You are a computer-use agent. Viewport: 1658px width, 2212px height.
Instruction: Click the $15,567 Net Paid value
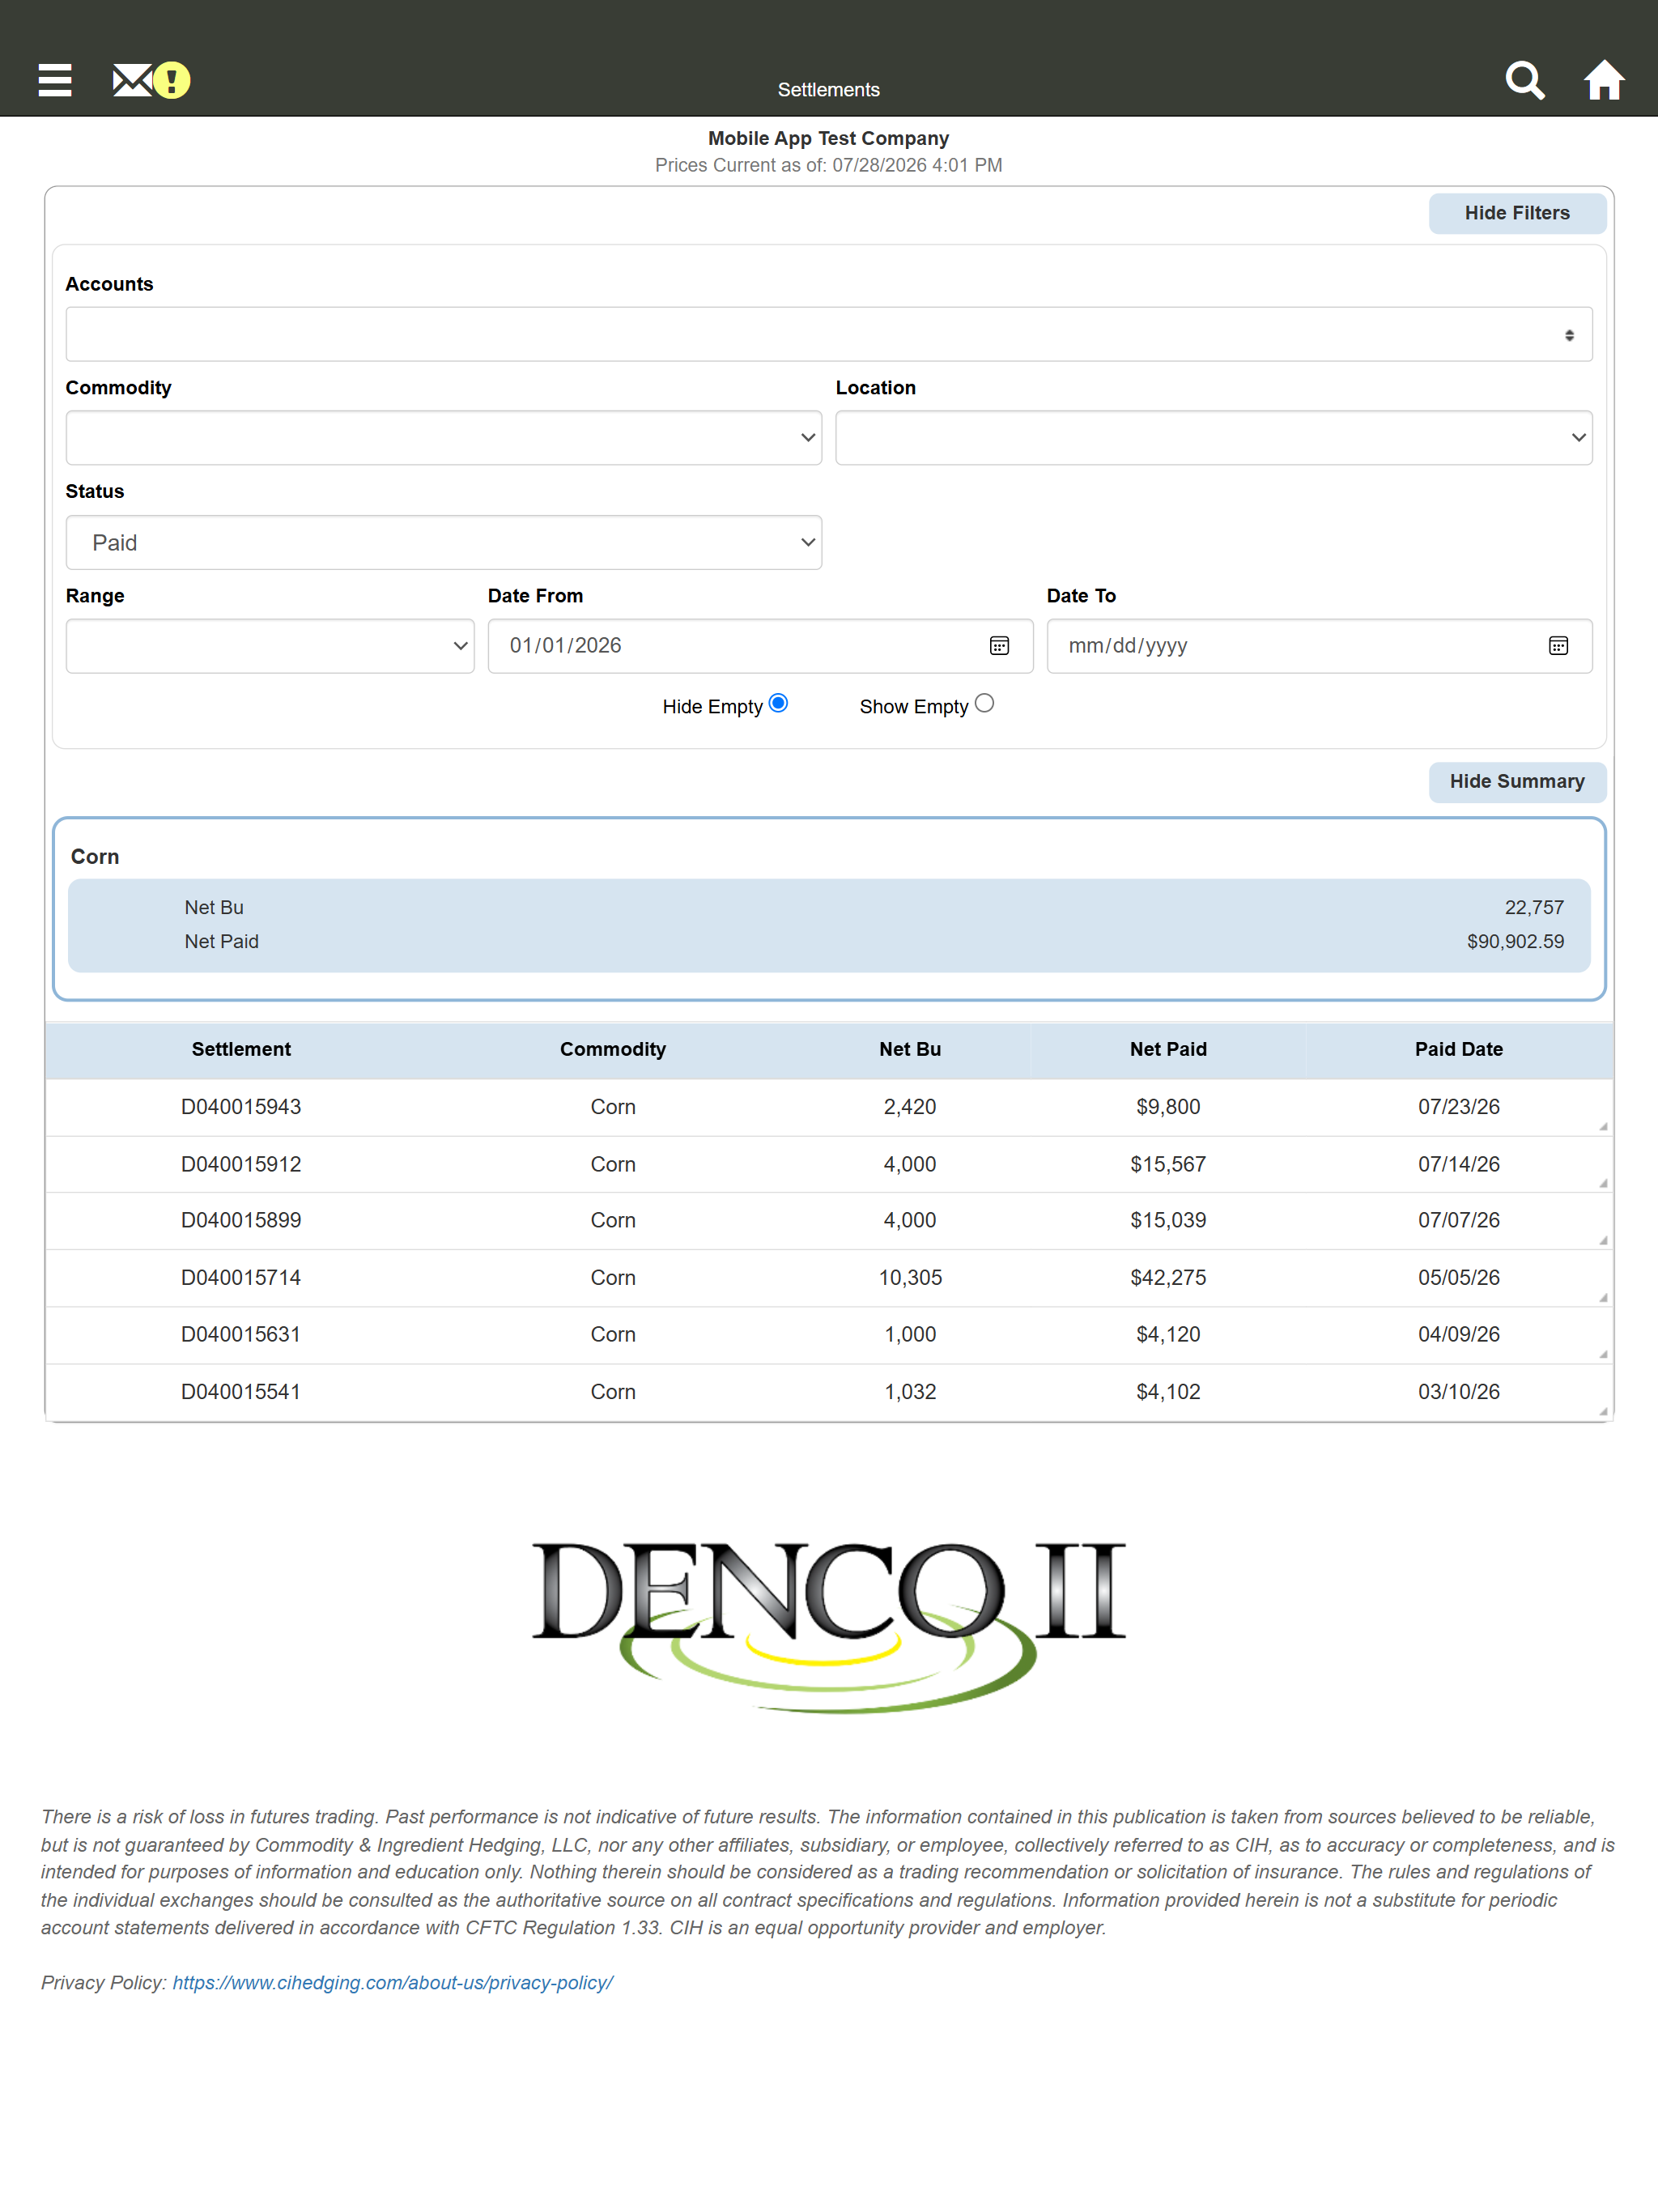(x=1168, y=1164)
